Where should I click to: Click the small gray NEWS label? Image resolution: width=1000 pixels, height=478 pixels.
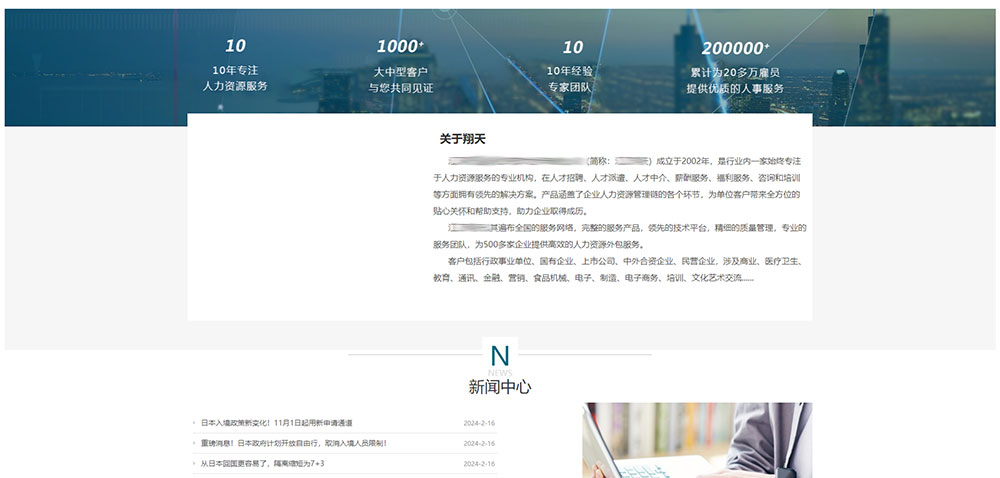pyautogui.click(x=500, y=373)
